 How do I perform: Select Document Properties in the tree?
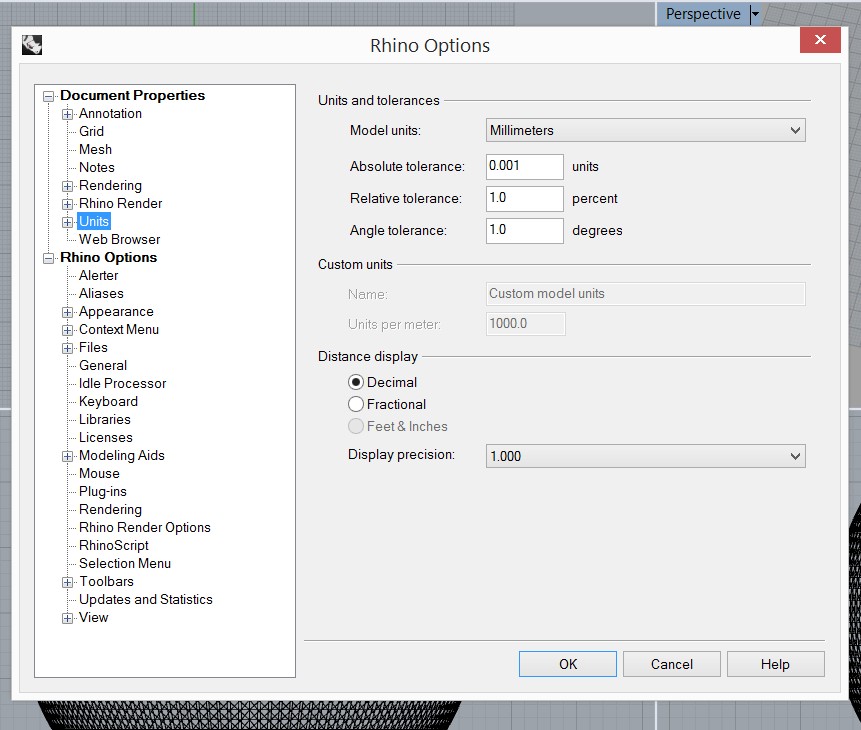click(x=132, y=96)
